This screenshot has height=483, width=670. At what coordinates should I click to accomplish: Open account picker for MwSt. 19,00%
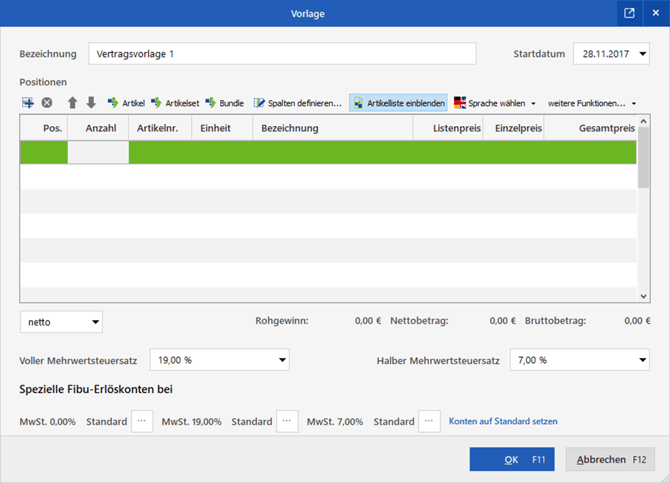(287, 422)
